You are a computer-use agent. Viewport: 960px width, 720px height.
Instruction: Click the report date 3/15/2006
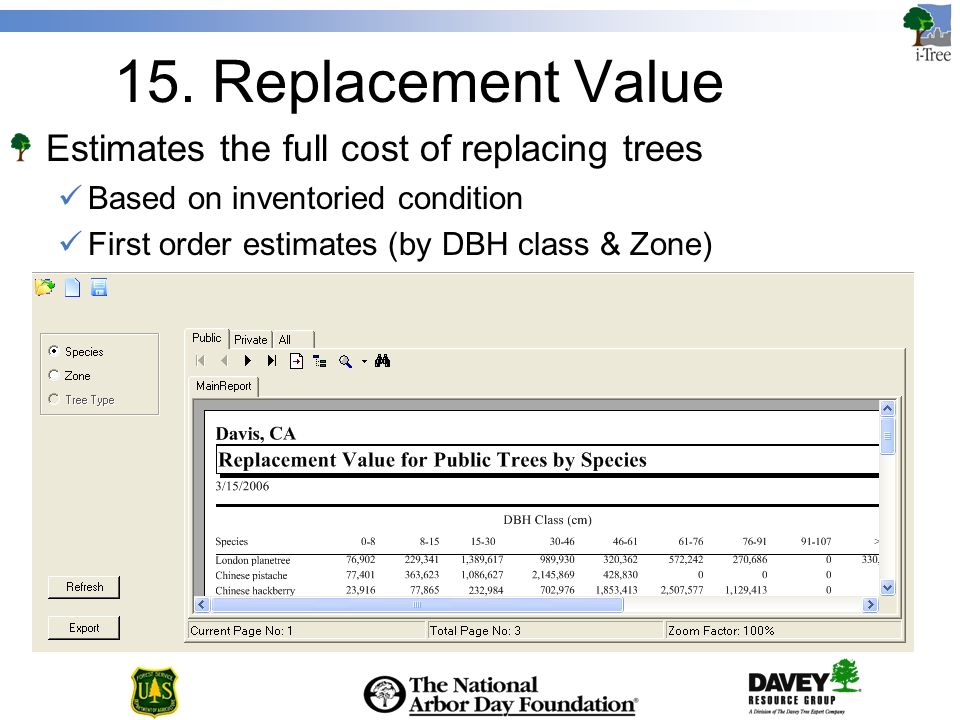[242, 486]
